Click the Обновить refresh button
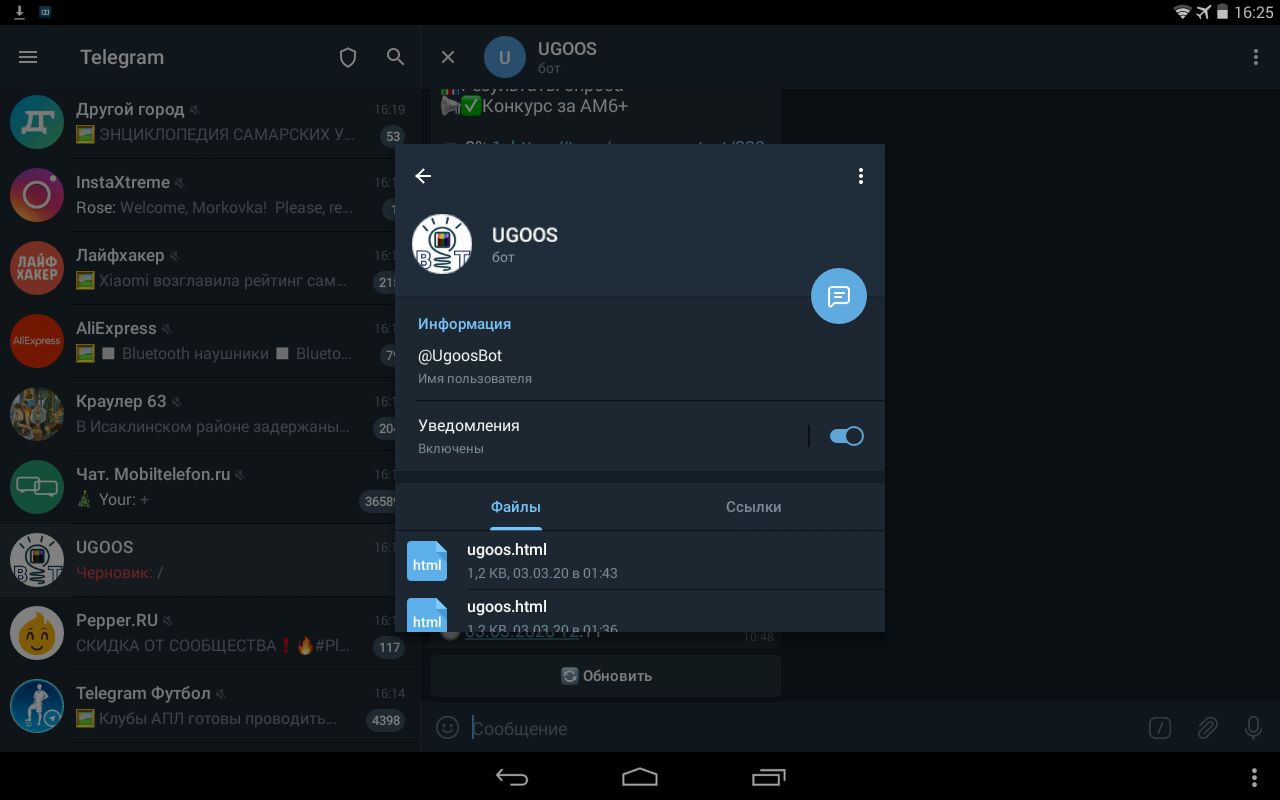The image size is (1280, 800). (x=606, y=676)
